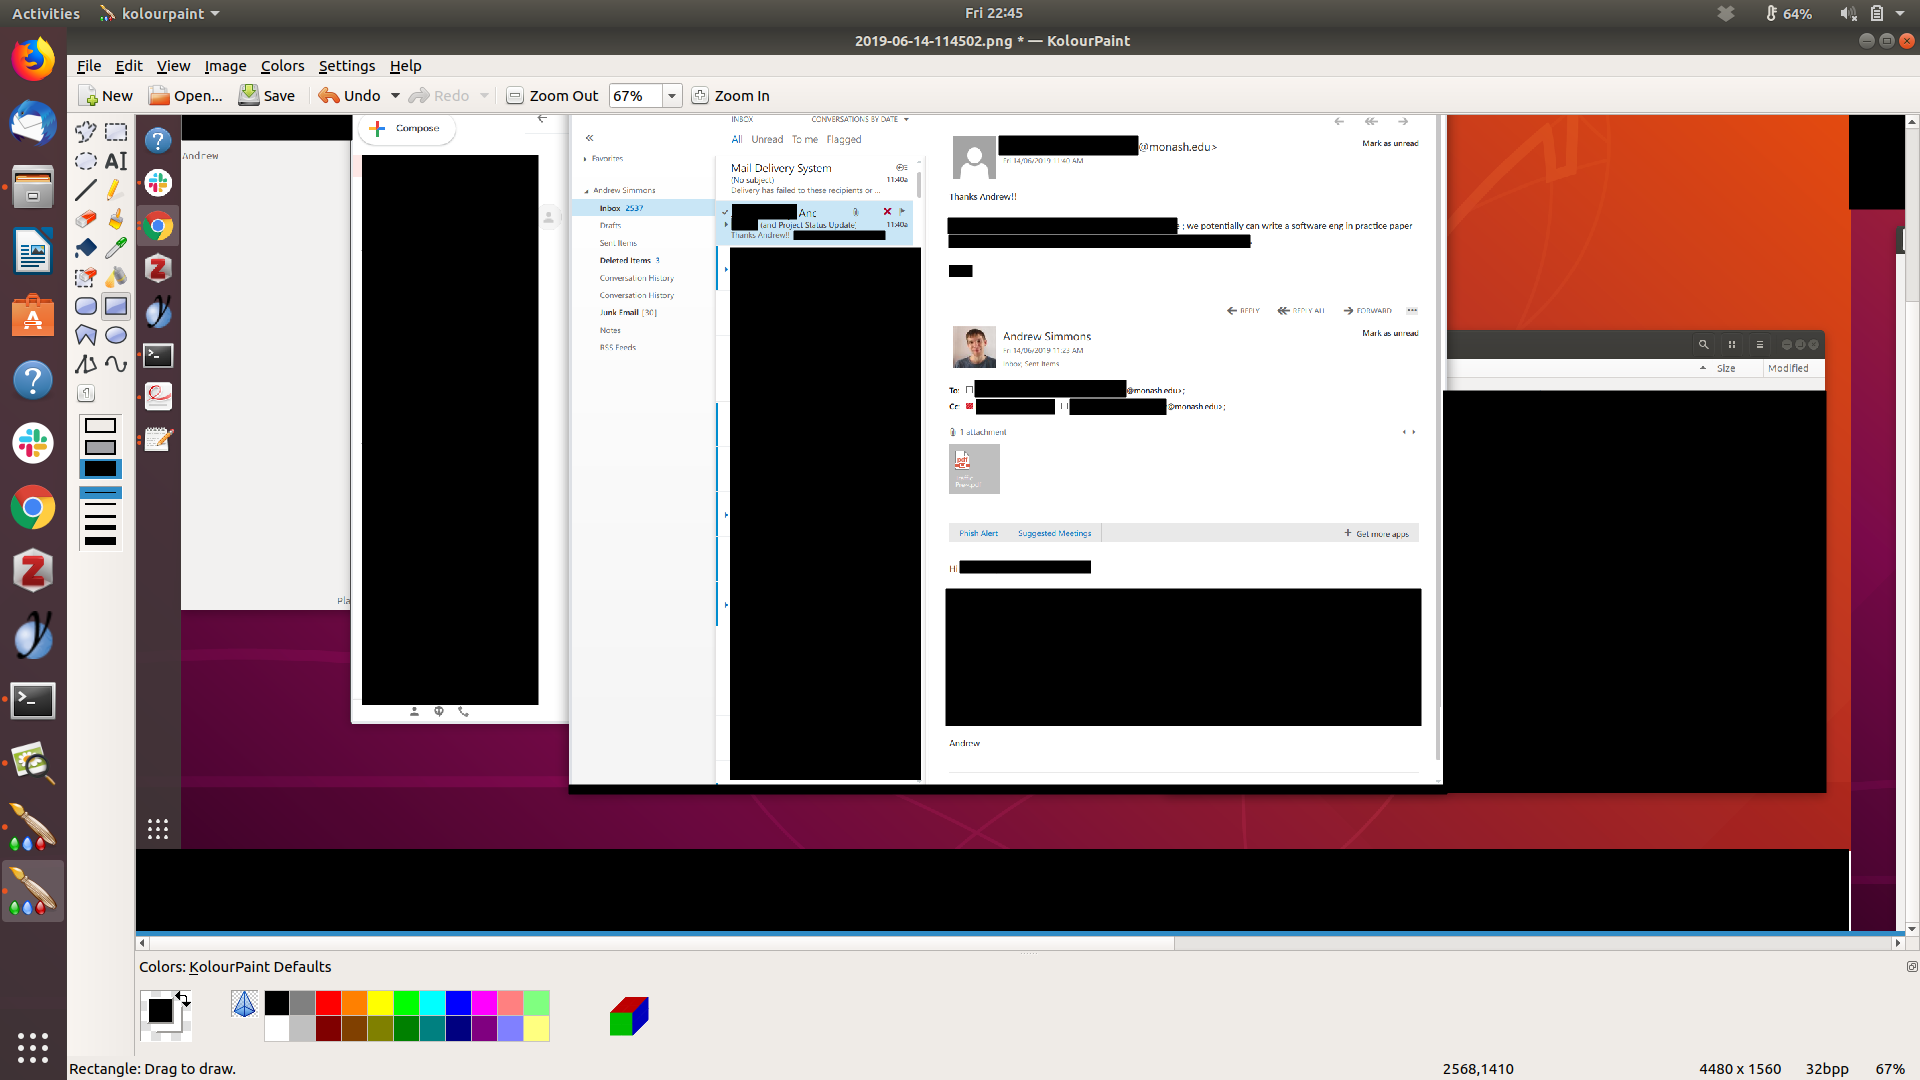1920x1080 pixels.
Task: Choose the Curve tool
Action: (116, 364)
